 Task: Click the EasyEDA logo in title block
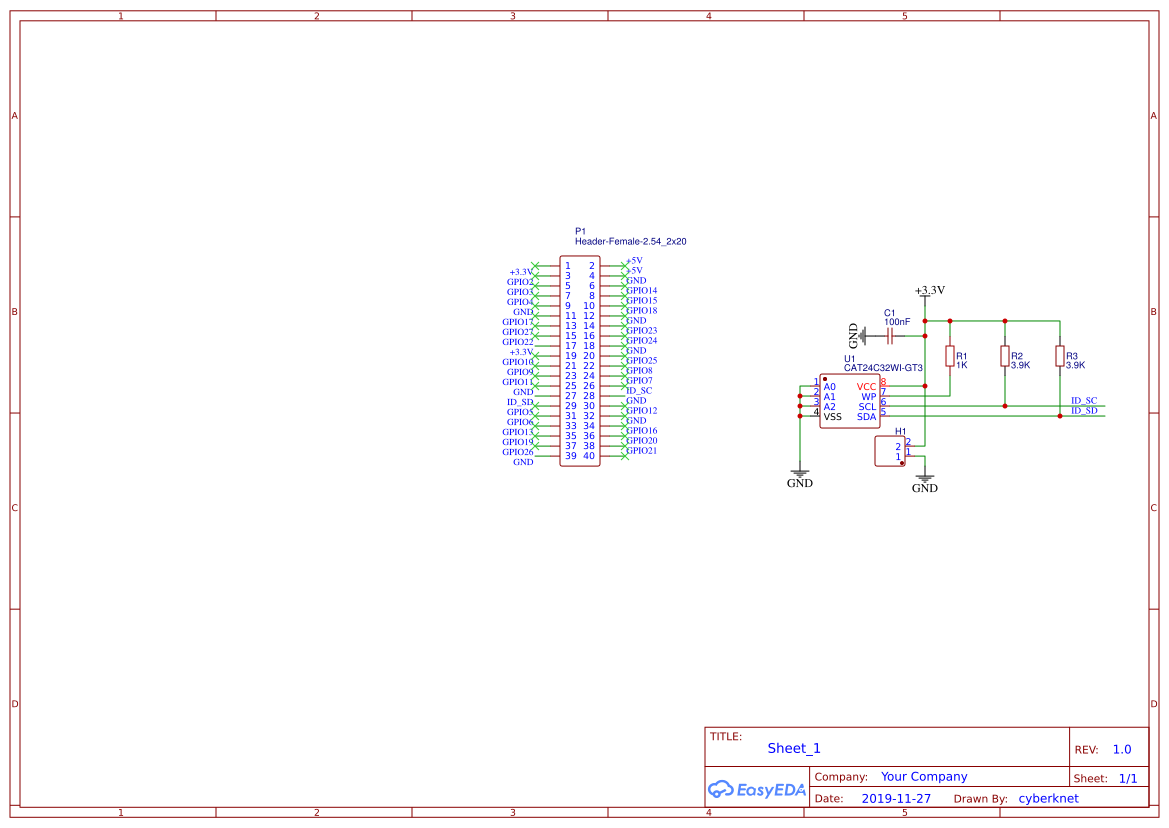(755, 790)
